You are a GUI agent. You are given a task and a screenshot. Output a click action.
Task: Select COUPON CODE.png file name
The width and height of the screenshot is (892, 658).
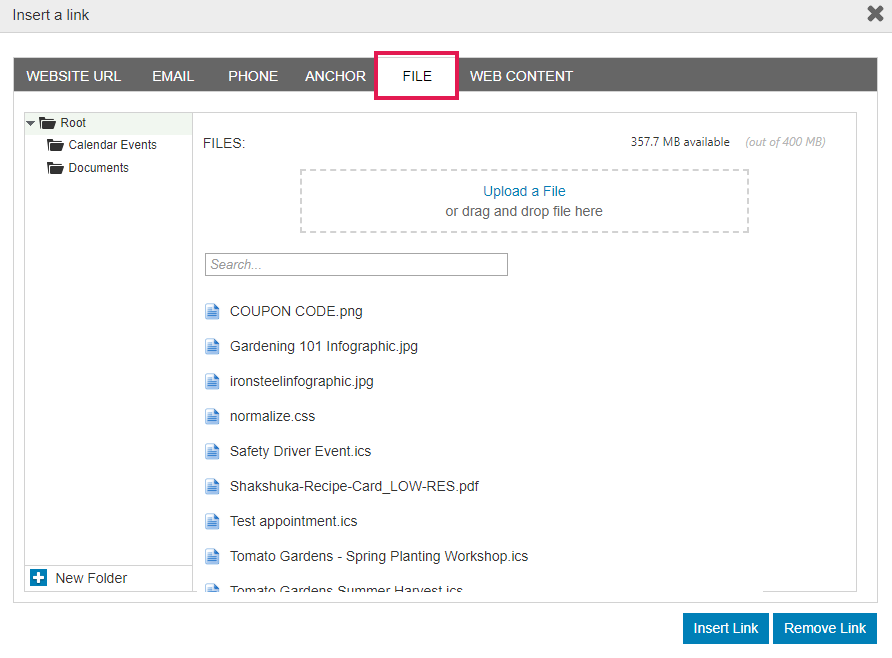pos(296,312)
